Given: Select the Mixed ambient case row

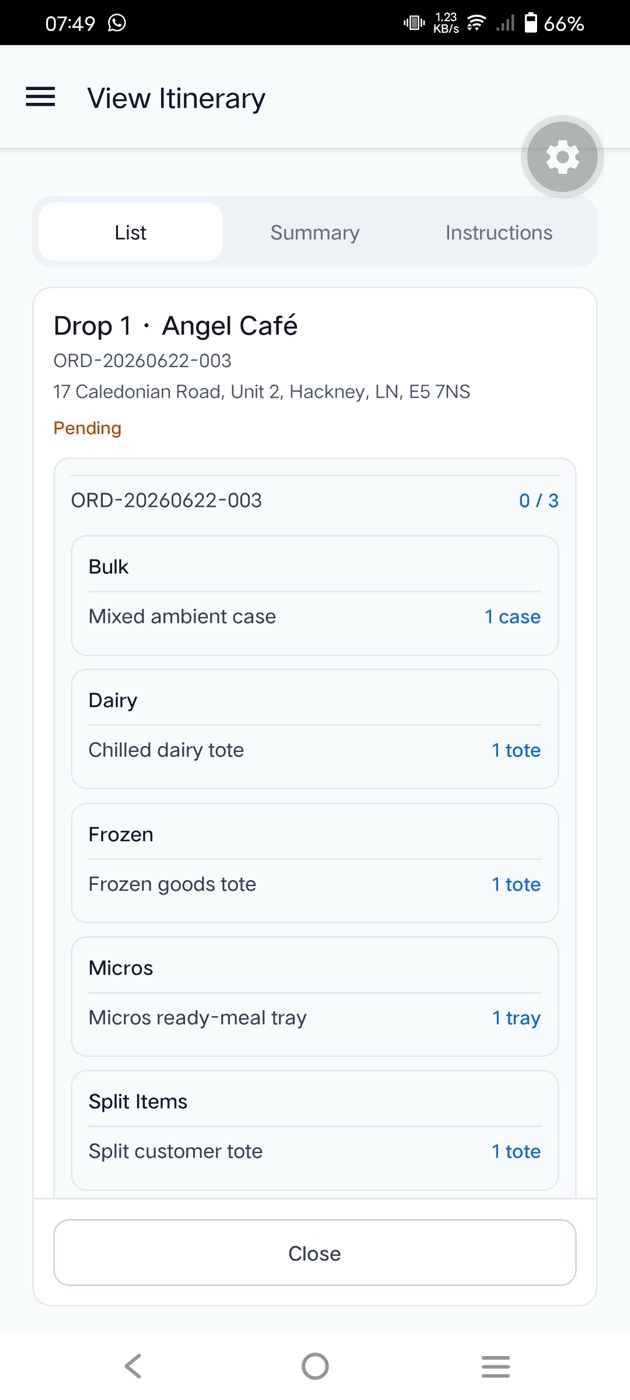Looking at the screenshot, I should [x=315, y=617].
